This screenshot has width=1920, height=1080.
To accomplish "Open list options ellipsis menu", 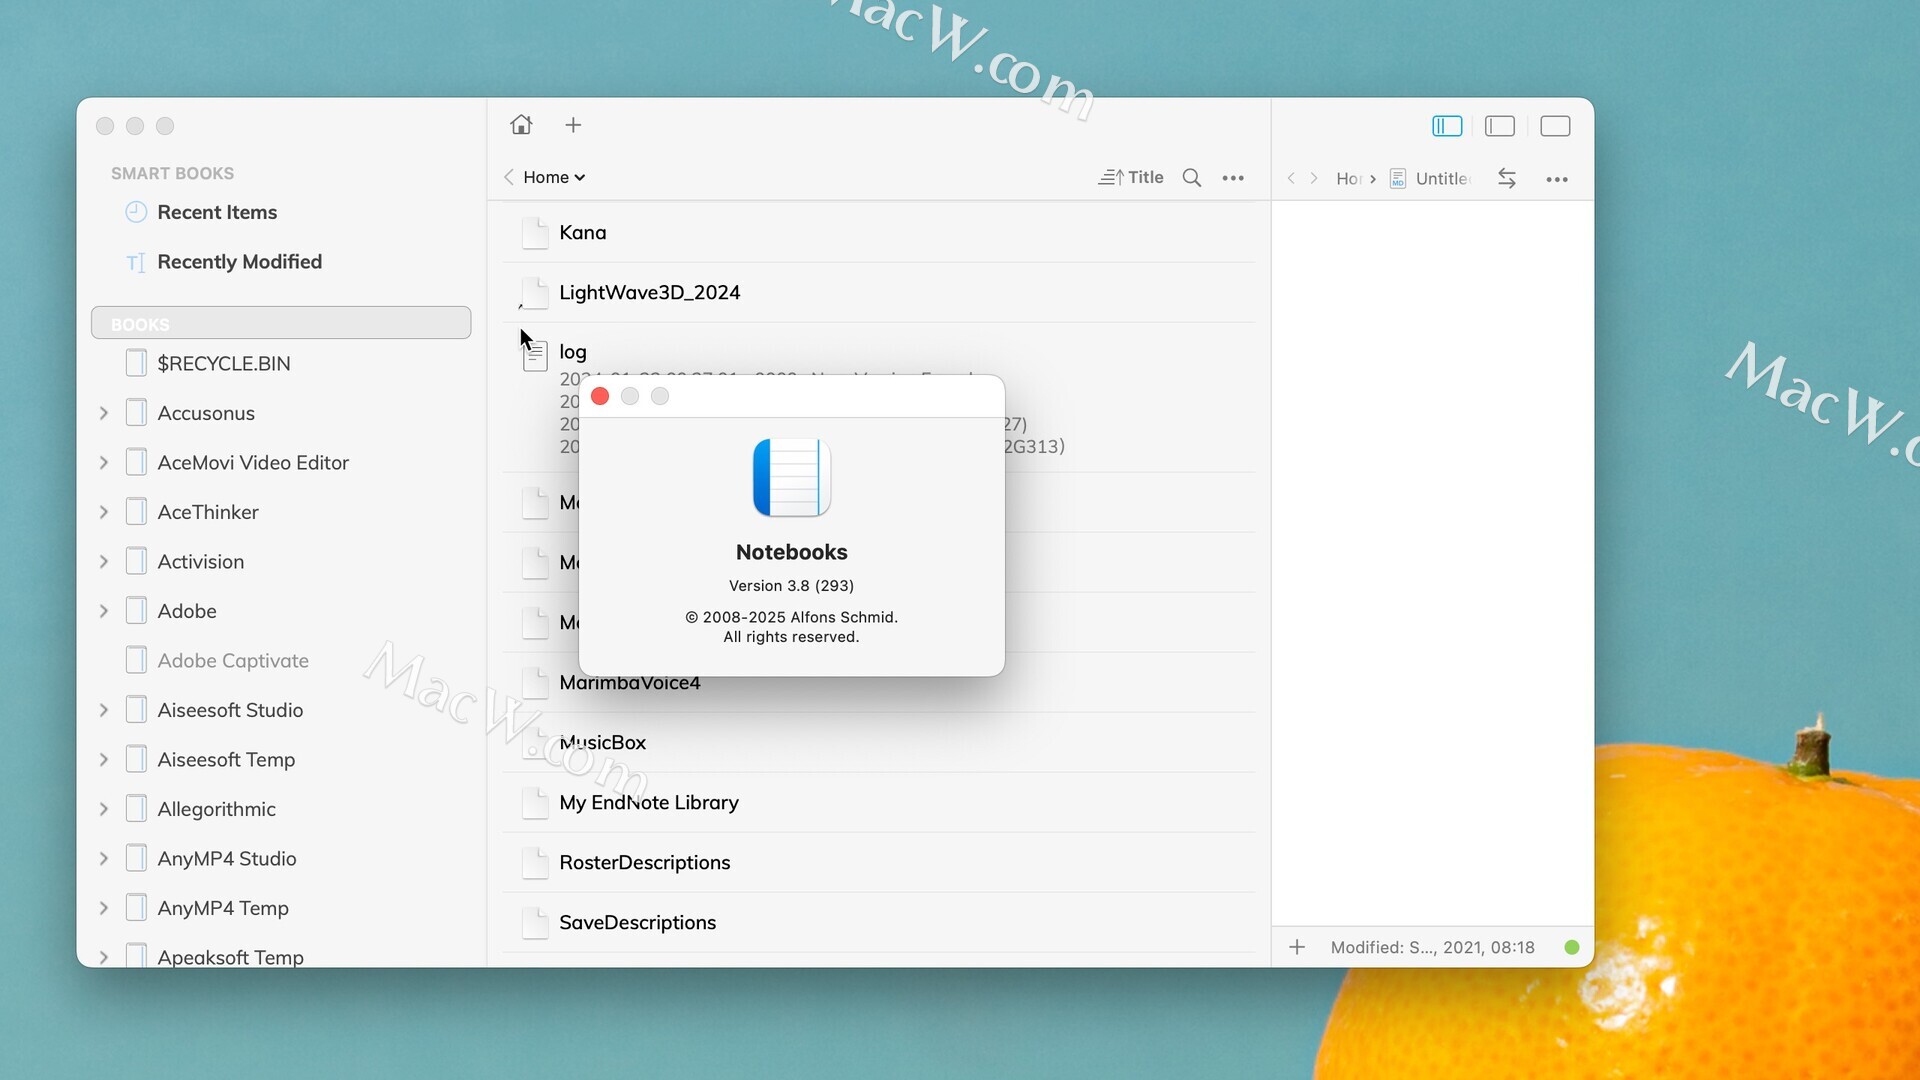I will tap(1233, 178).
